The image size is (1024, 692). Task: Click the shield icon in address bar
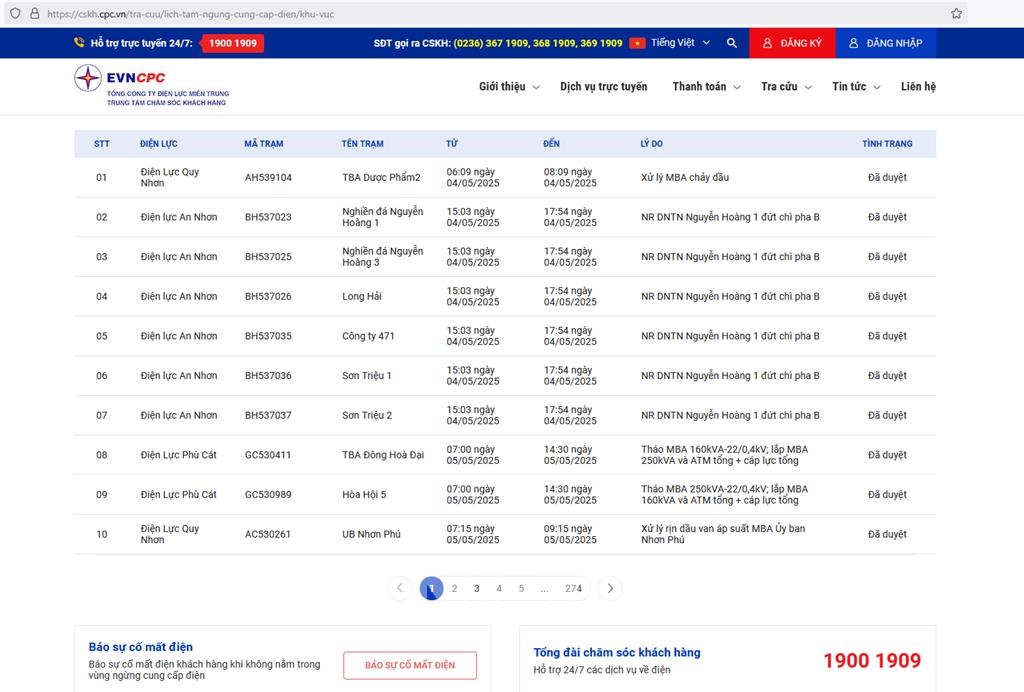[14, 14]
